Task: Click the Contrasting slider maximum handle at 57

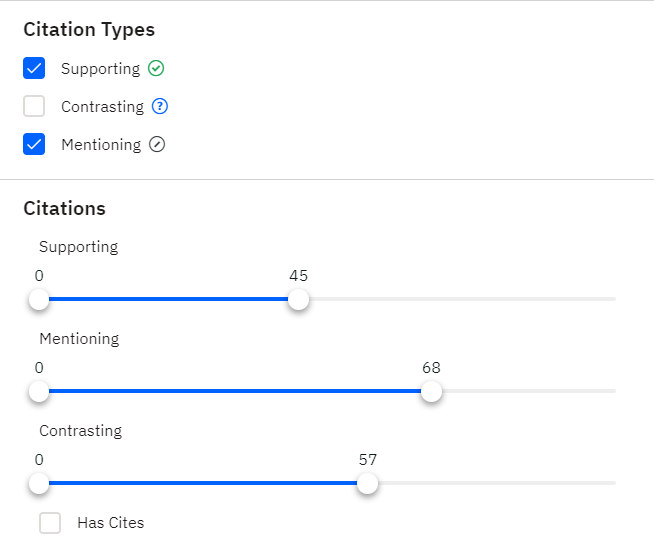Action: click(367, 483)
